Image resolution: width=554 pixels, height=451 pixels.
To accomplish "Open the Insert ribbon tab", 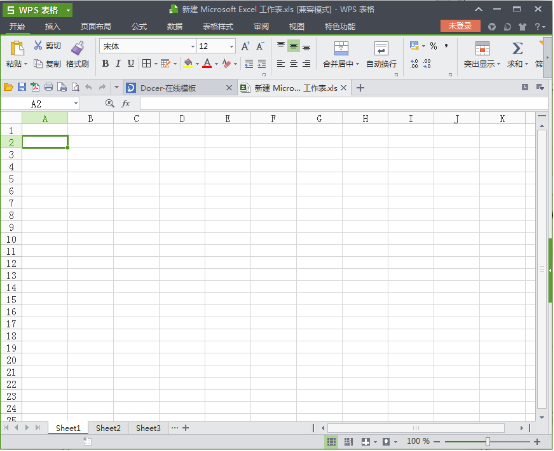I will (x=53, y=27).
